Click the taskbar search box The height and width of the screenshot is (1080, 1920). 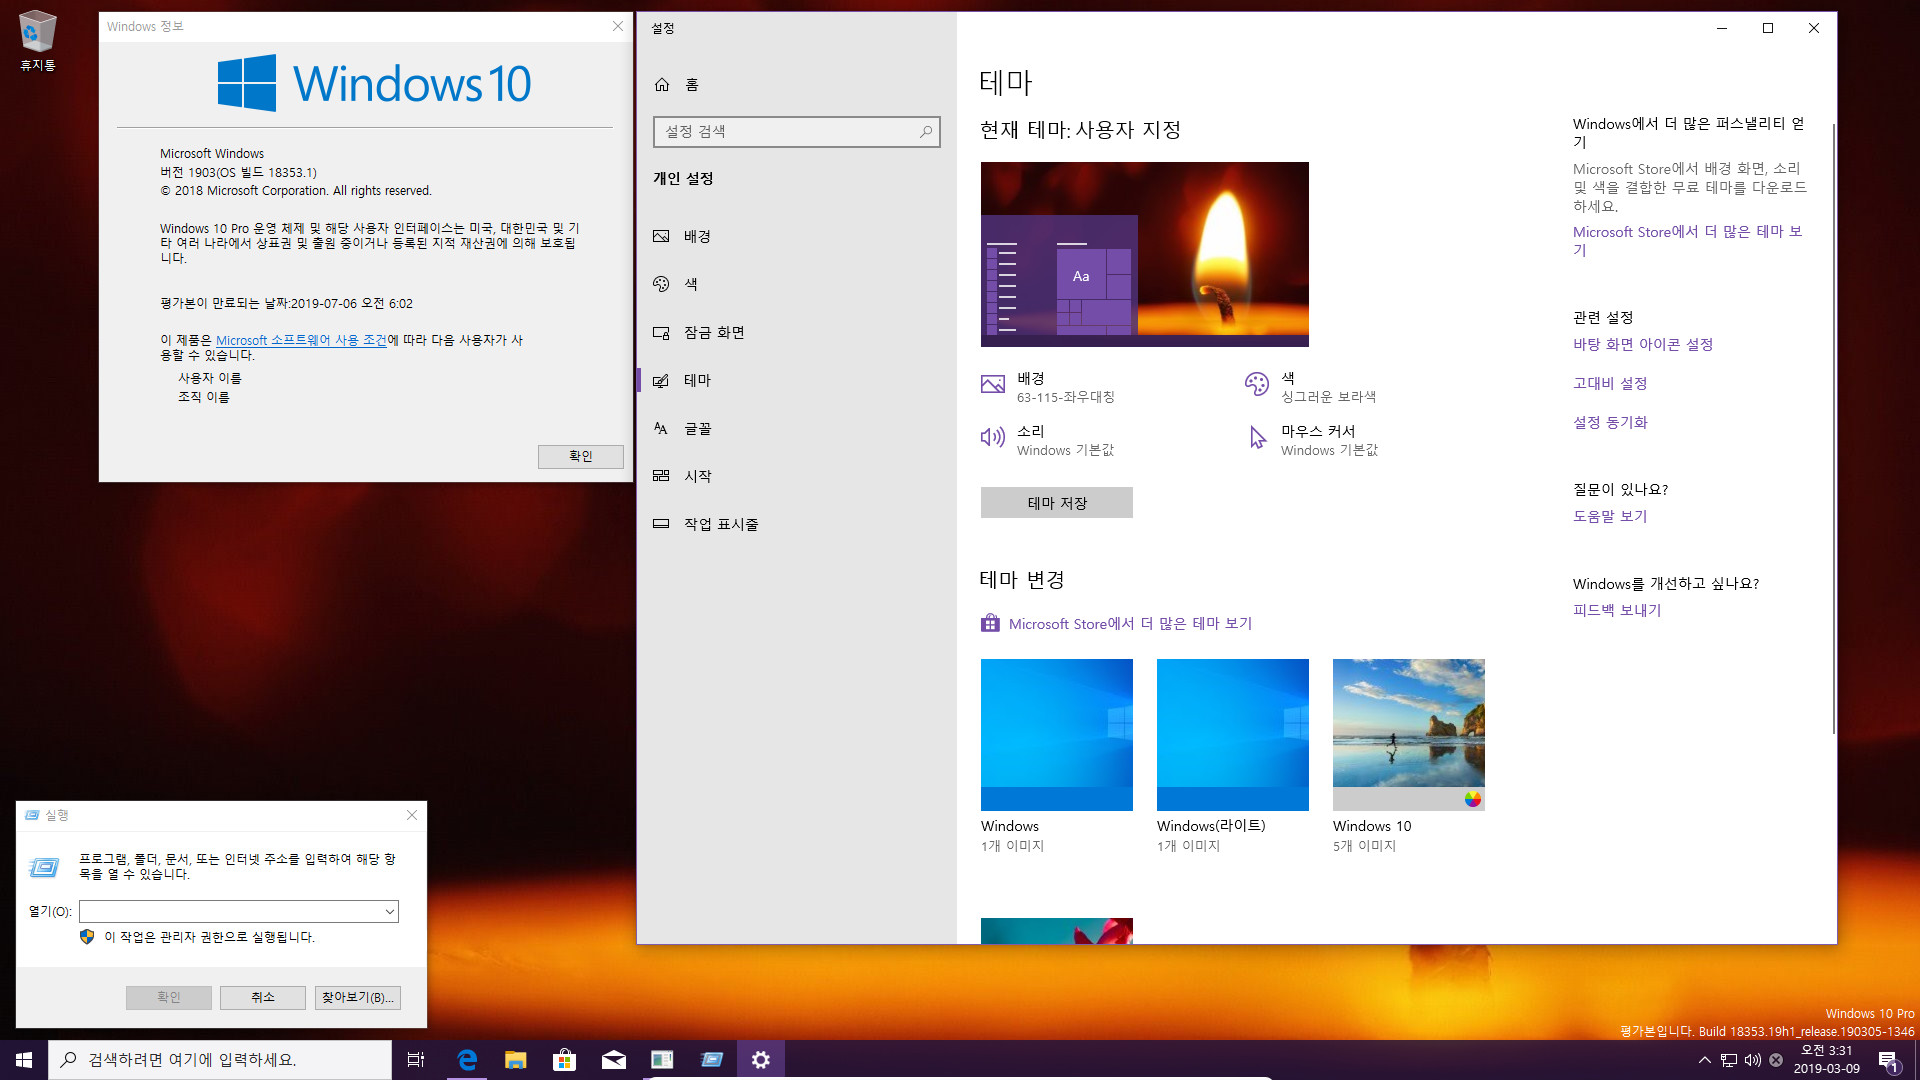click(220, 1060)
